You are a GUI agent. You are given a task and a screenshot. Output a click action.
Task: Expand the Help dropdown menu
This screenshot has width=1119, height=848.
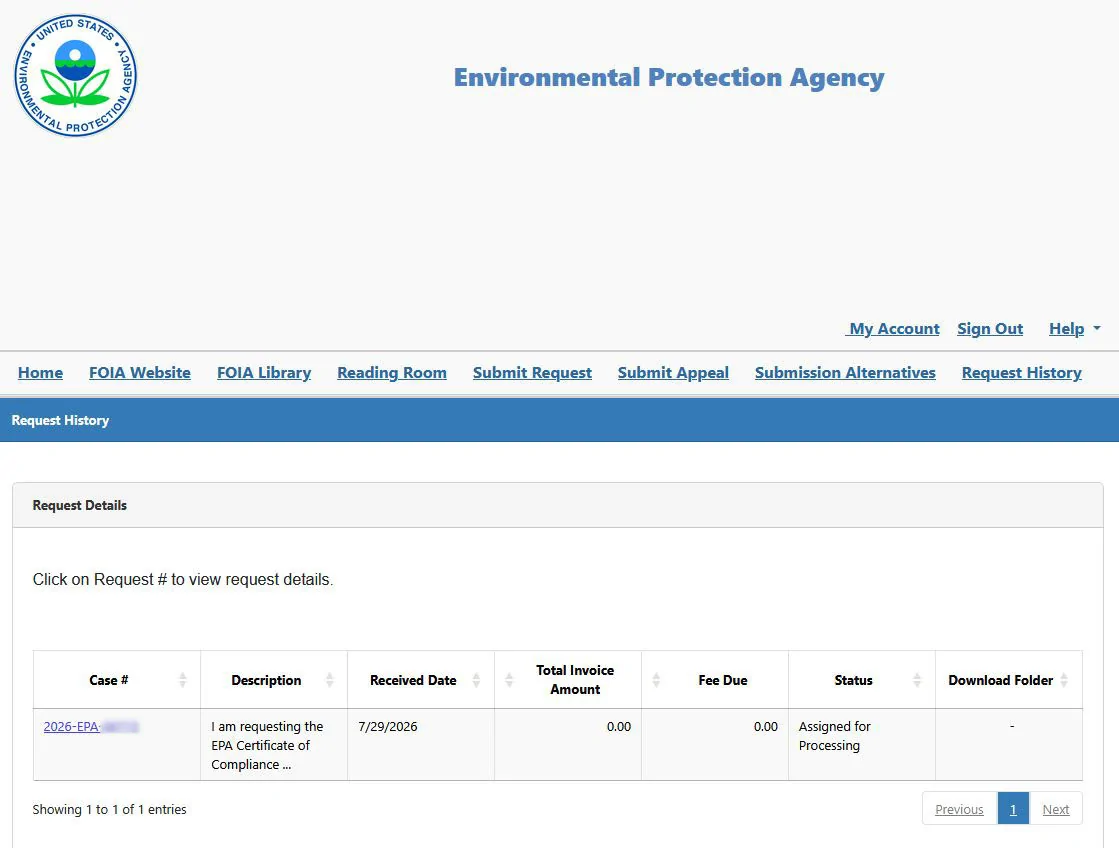[1074, 328]
